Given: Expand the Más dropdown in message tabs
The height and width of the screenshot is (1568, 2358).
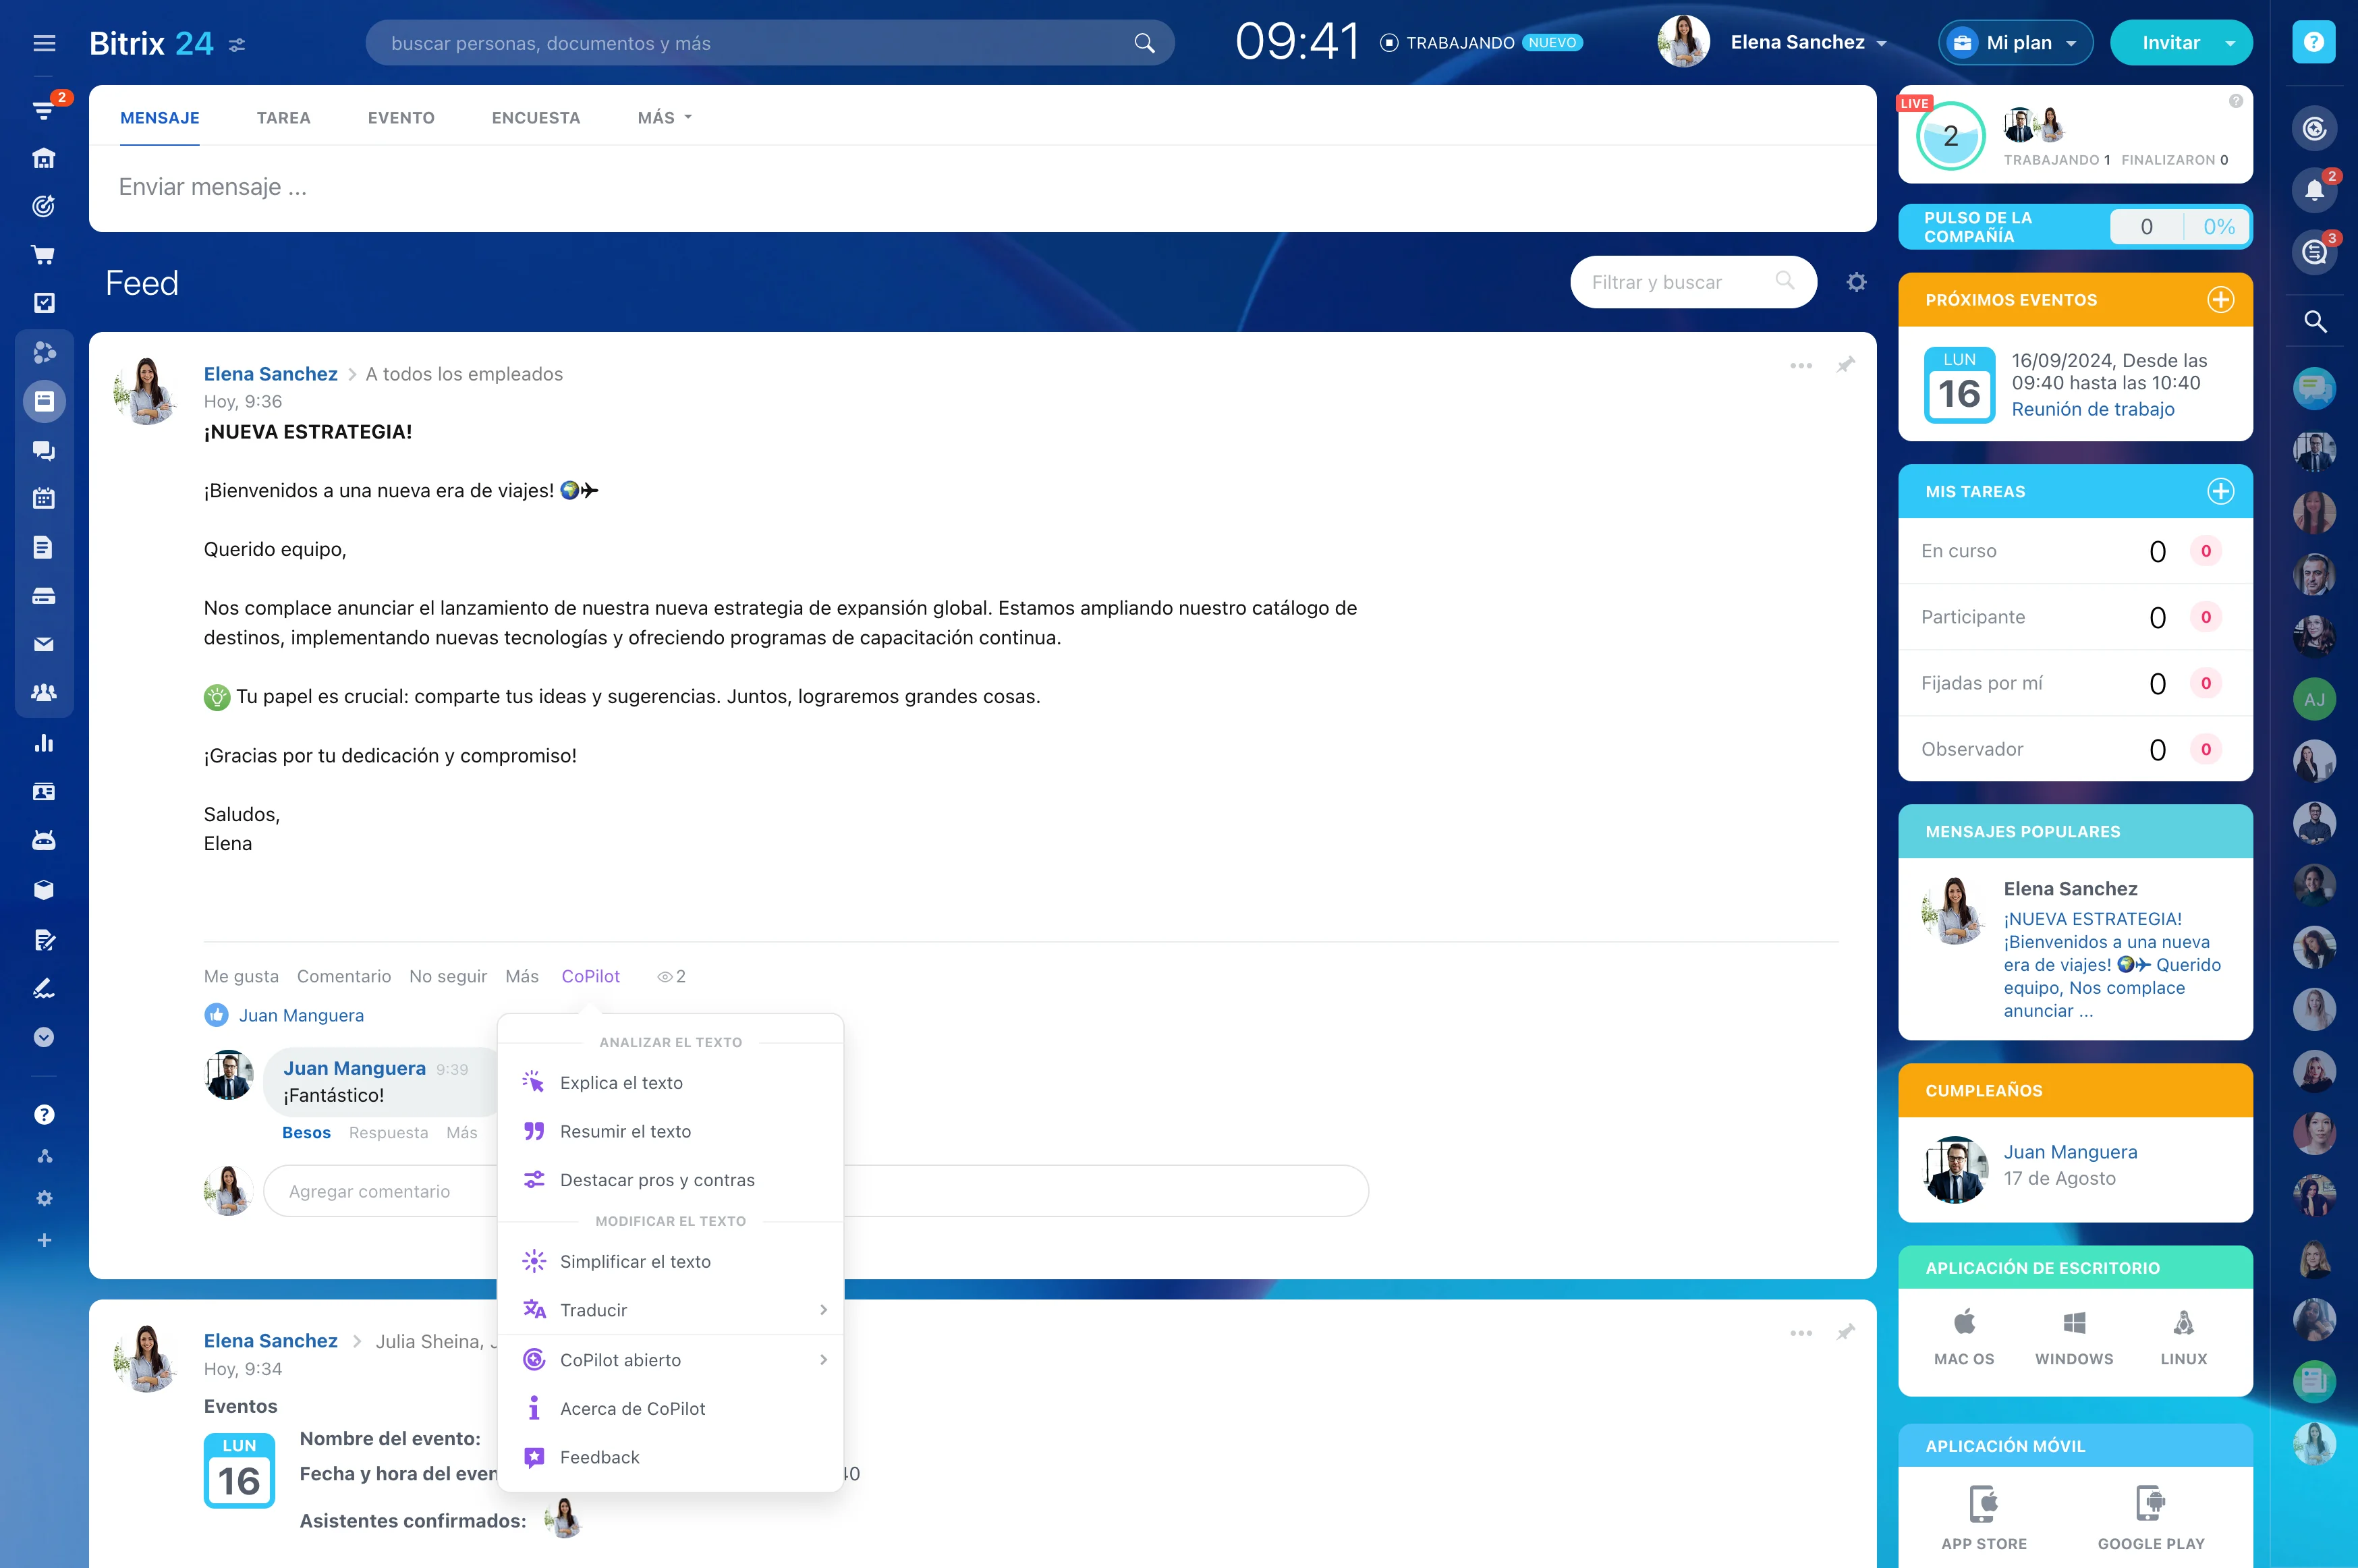Looking at the screenshot, I should coord(664,118).
